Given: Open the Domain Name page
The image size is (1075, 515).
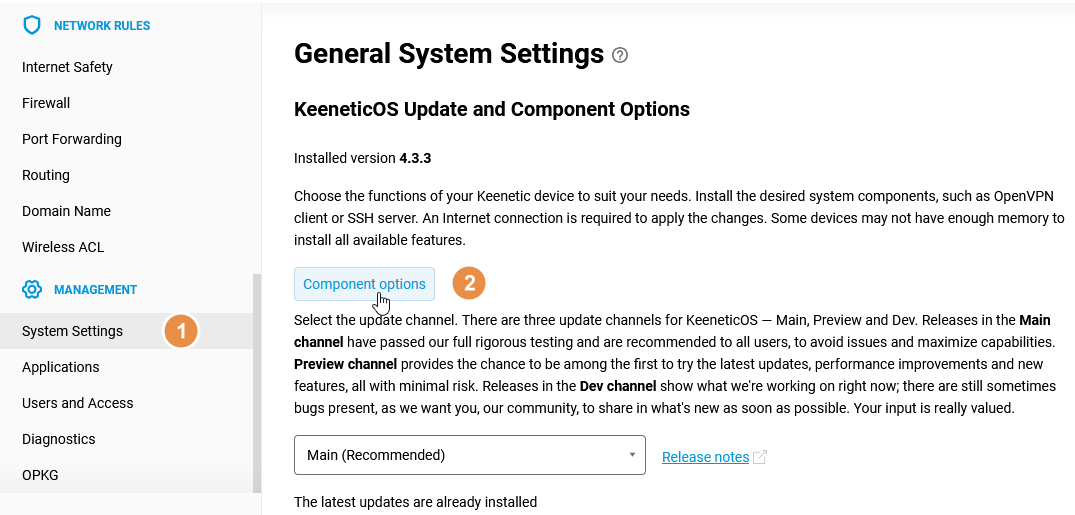Looking at the screenshot, I should tap(66, 211).
